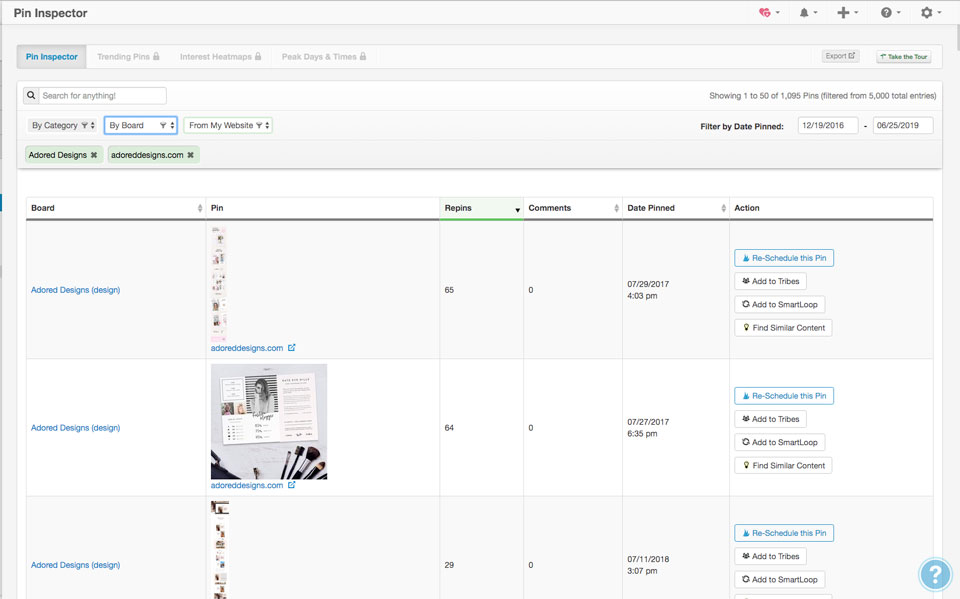The width and height of the screenshot is (960, 599).
Task: Expand the By Category filter dropdown
Action: click(60, 125)
